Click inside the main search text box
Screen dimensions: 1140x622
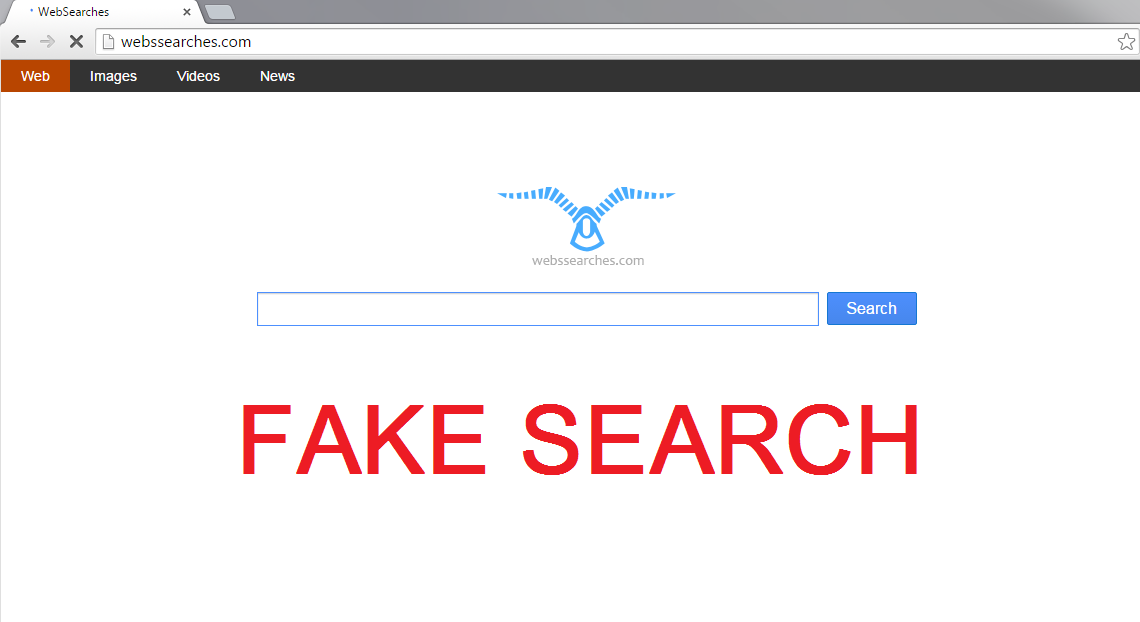click(x=538, y=309)
